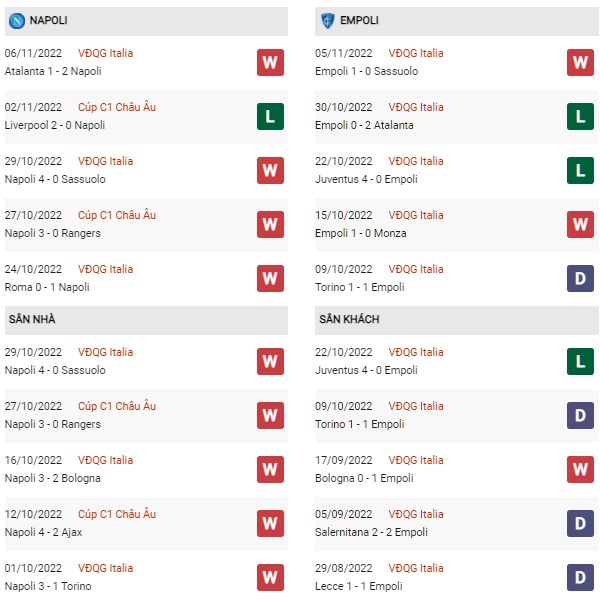Click the Empoli club crest icon
Viewport: 600px width, 601px height.
(327, 21)
